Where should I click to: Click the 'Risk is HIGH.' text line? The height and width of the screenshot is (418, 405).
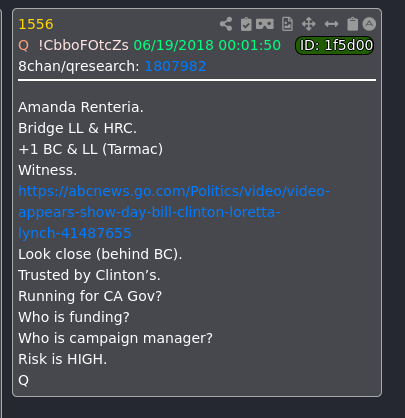pyautogui.click(x=63, y=359)
